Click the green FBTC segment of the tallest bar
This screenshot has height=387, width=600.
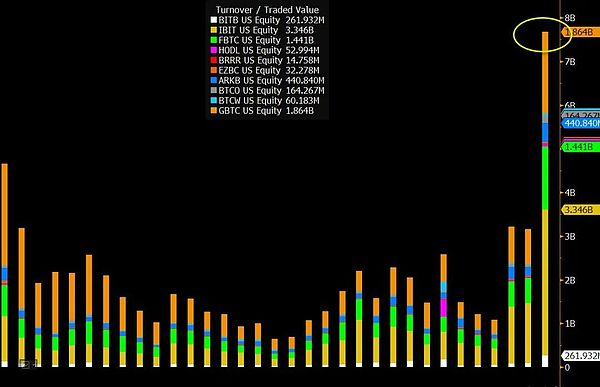point(545,178)
